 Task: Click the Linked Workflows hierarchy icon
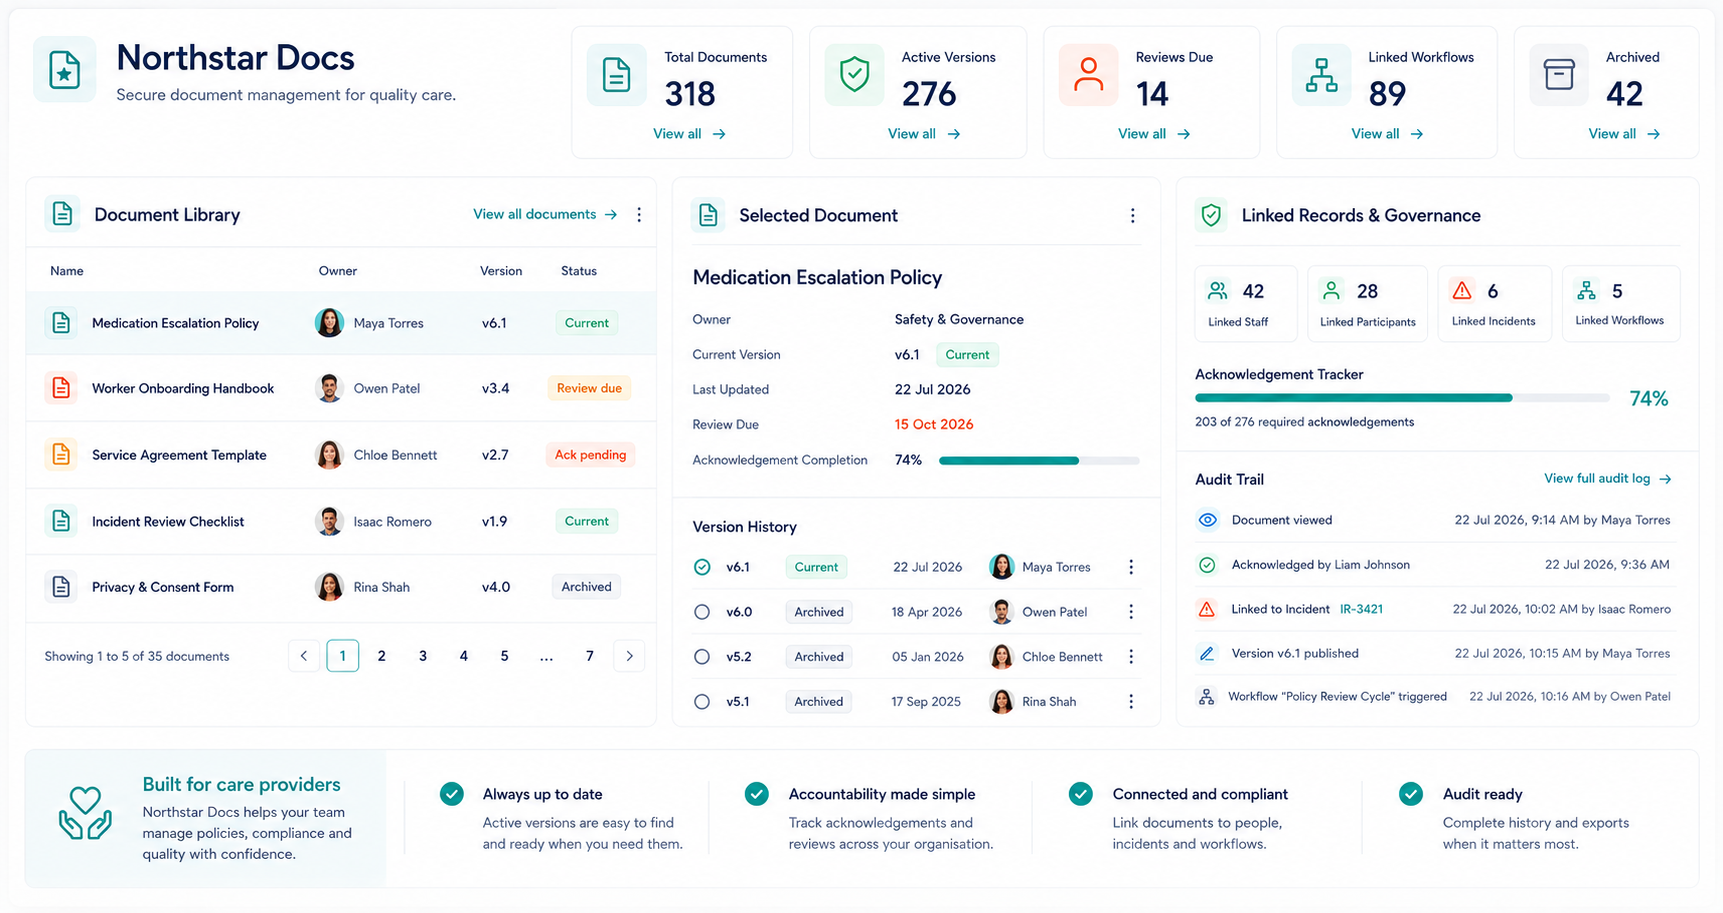(1321, 75)
